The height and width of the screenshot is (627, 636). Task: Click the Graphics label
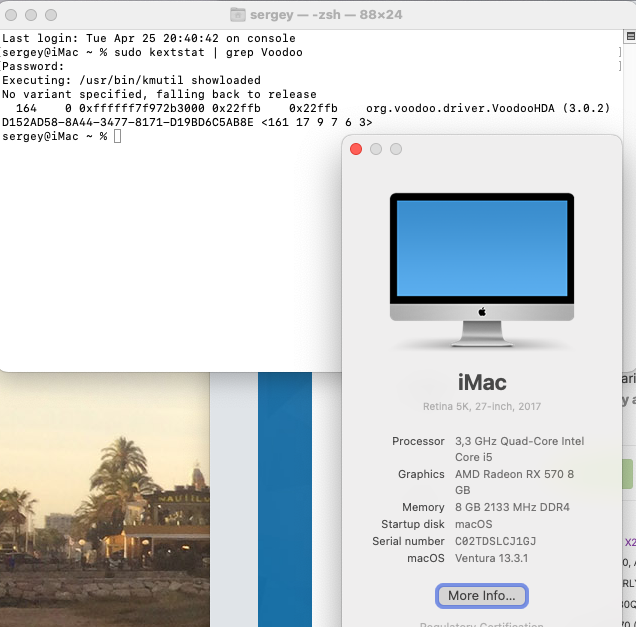tap(421, 474)
